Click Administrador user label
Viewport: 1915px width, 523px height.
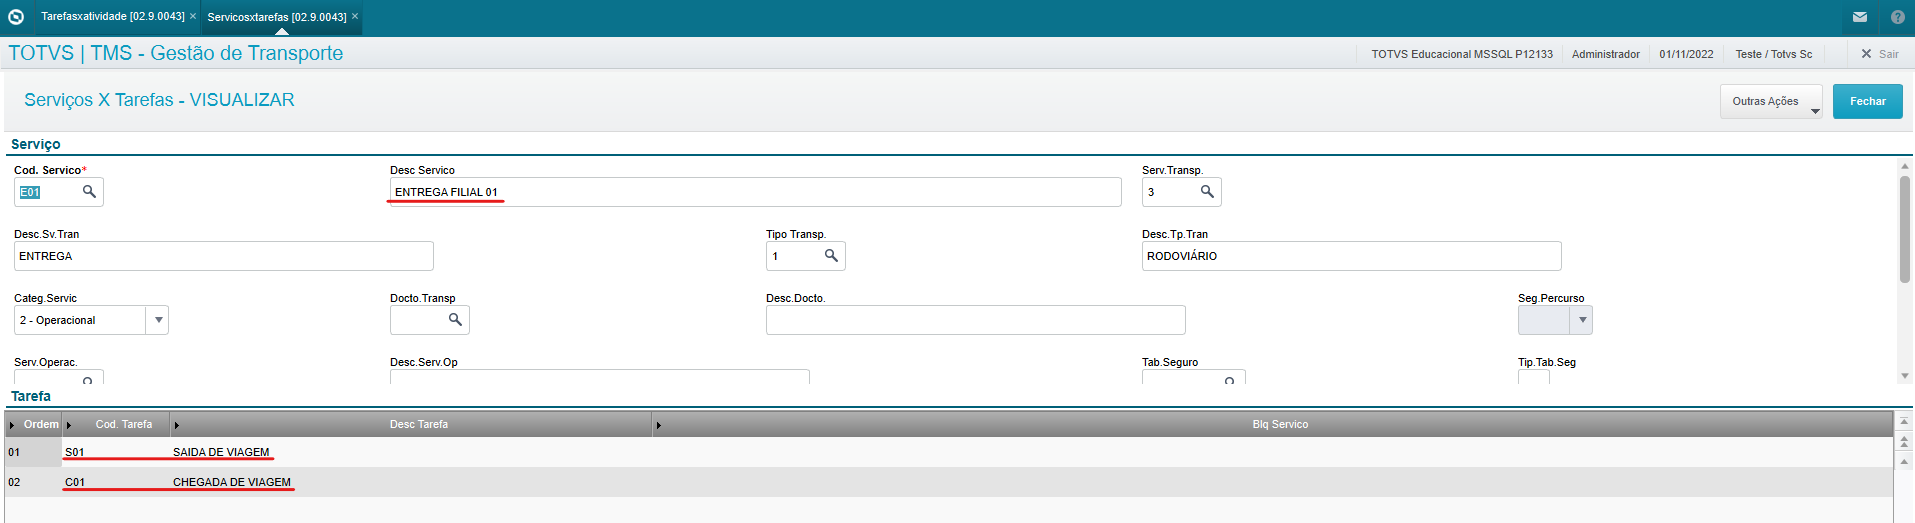point(1606,54)
